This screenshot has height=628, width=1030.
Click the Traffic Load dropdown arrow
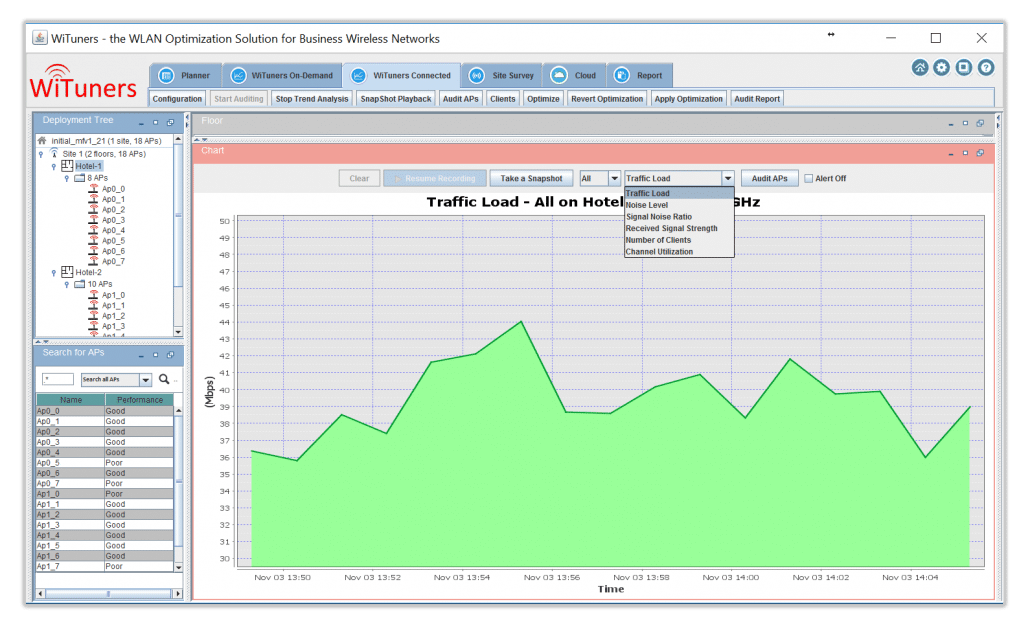pos(728,178)
